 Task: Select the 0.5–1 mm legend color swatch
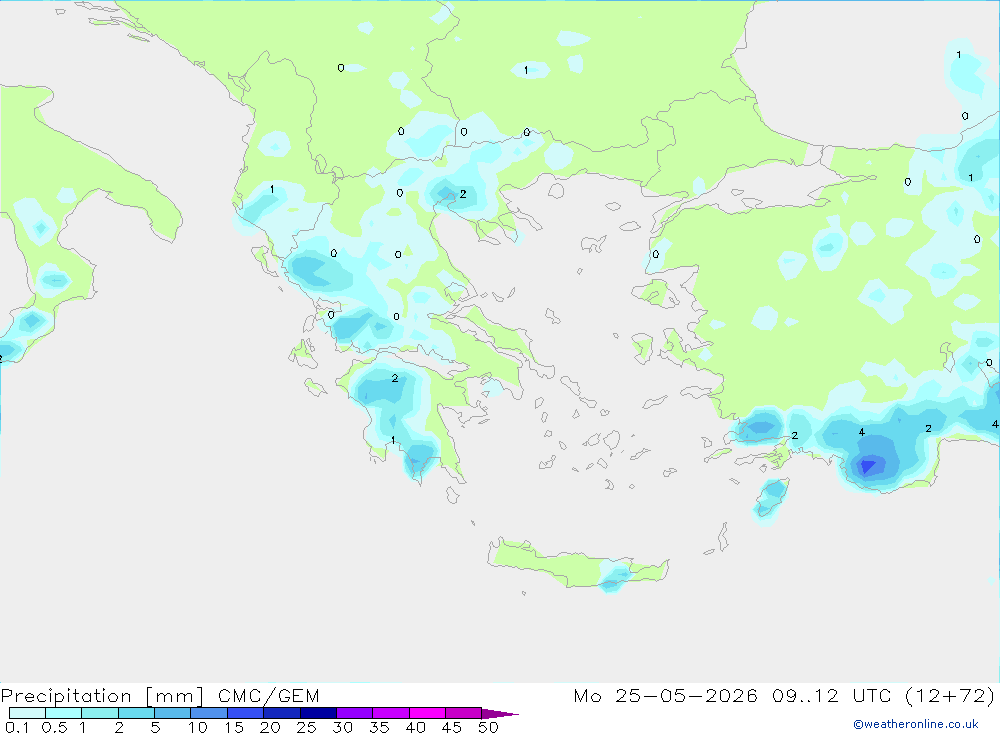coord(63,713)
